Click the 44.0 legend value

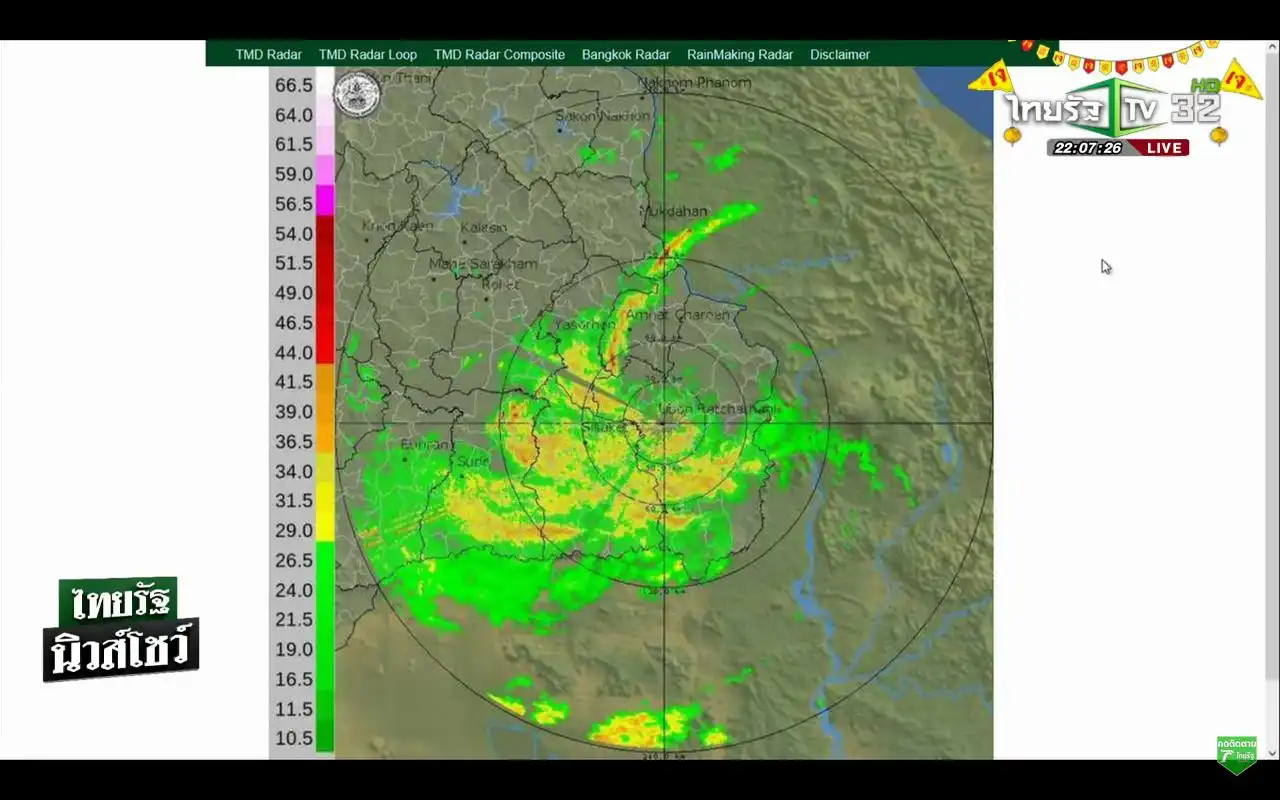[294, 352]
